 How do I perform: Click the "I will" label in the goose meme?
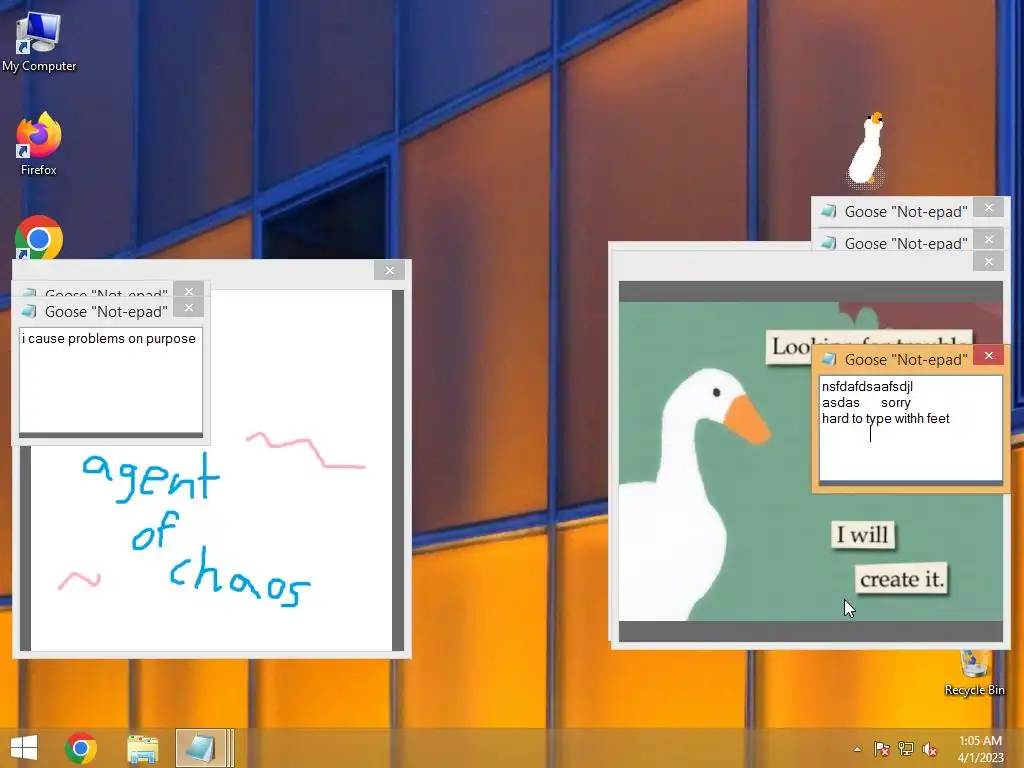[862, 535]
